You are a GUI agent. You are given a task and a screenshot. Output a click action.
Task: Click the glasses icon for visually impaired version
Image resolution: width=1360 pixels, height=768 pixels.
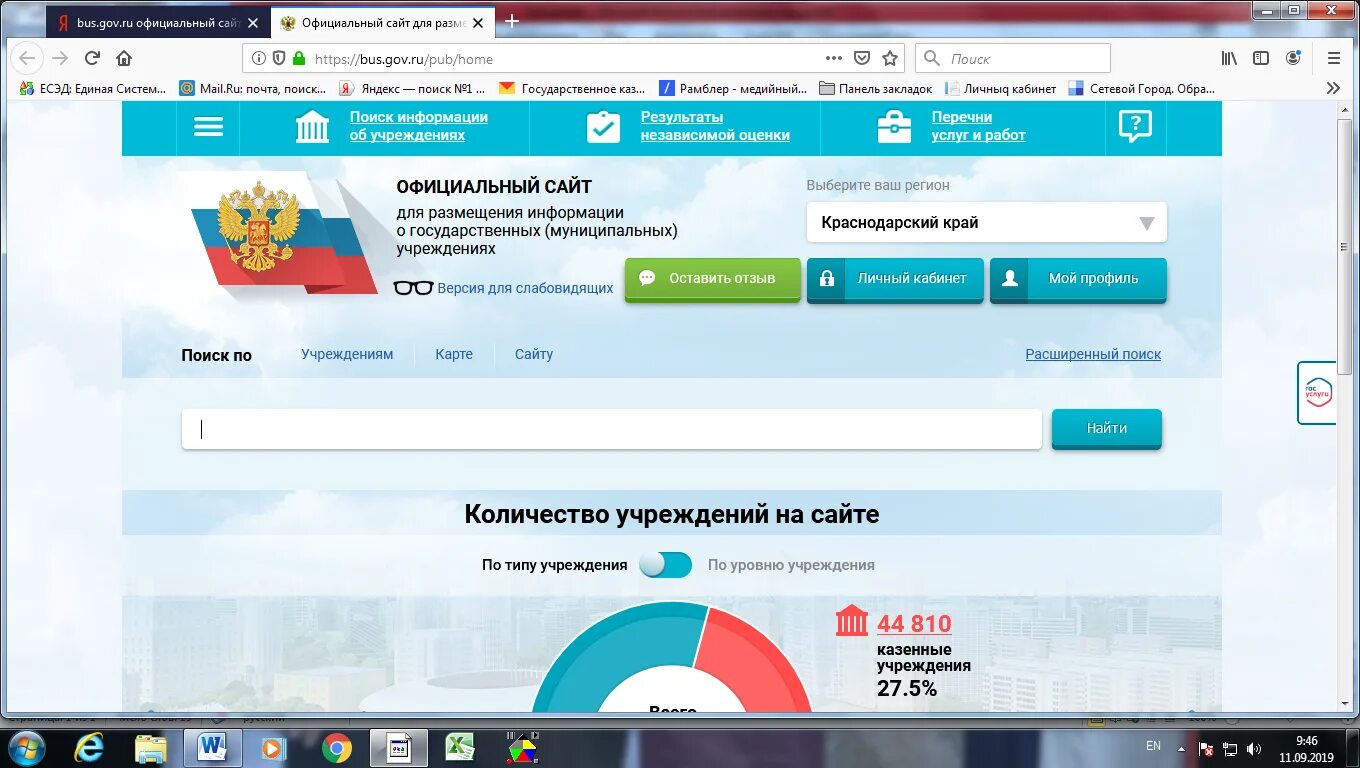click(413, 288)
